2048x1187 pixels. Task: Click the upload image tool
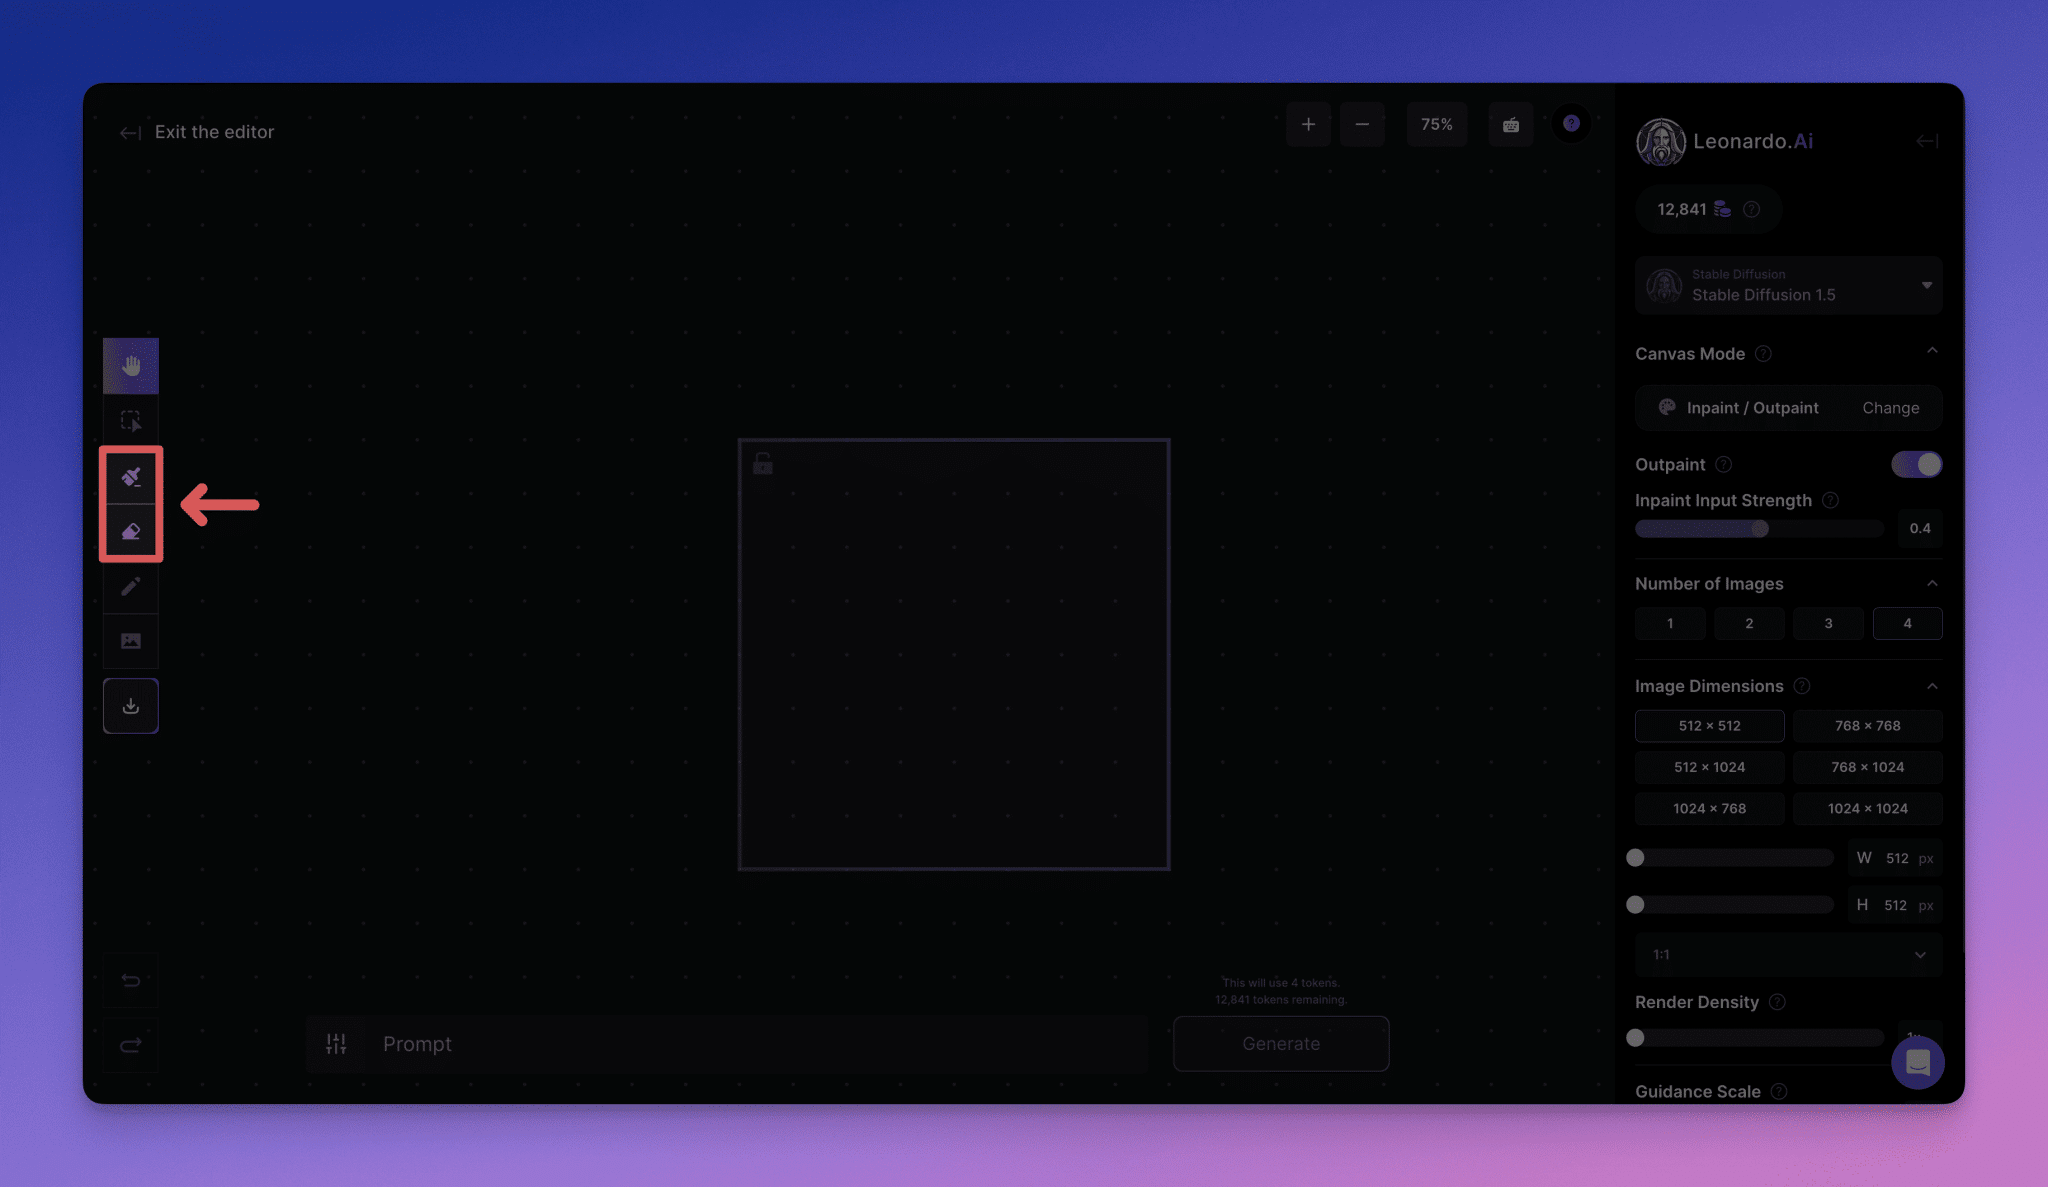point(131,641)
